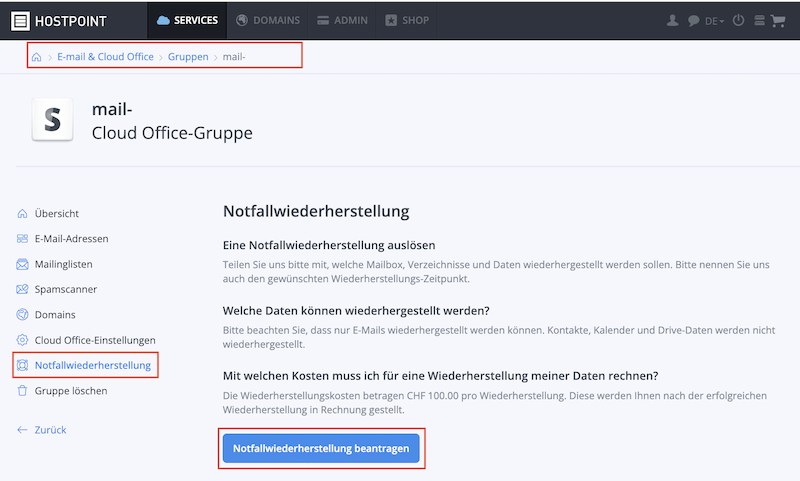Open the Shop tab

coord(407,20)
